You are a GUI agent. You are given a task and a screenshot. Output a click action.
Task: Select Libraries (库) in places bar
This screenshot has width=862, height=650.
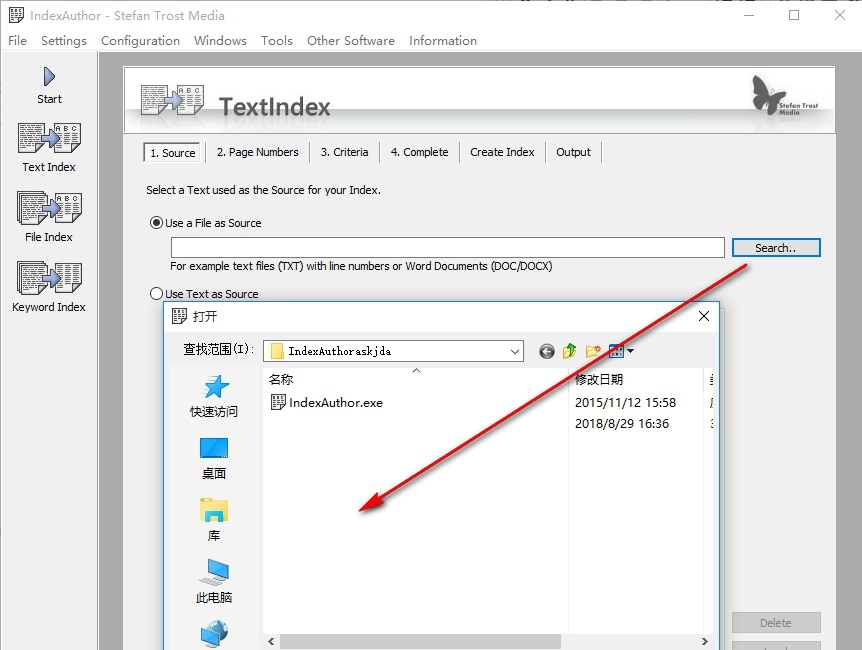click(x=214, y=520)
